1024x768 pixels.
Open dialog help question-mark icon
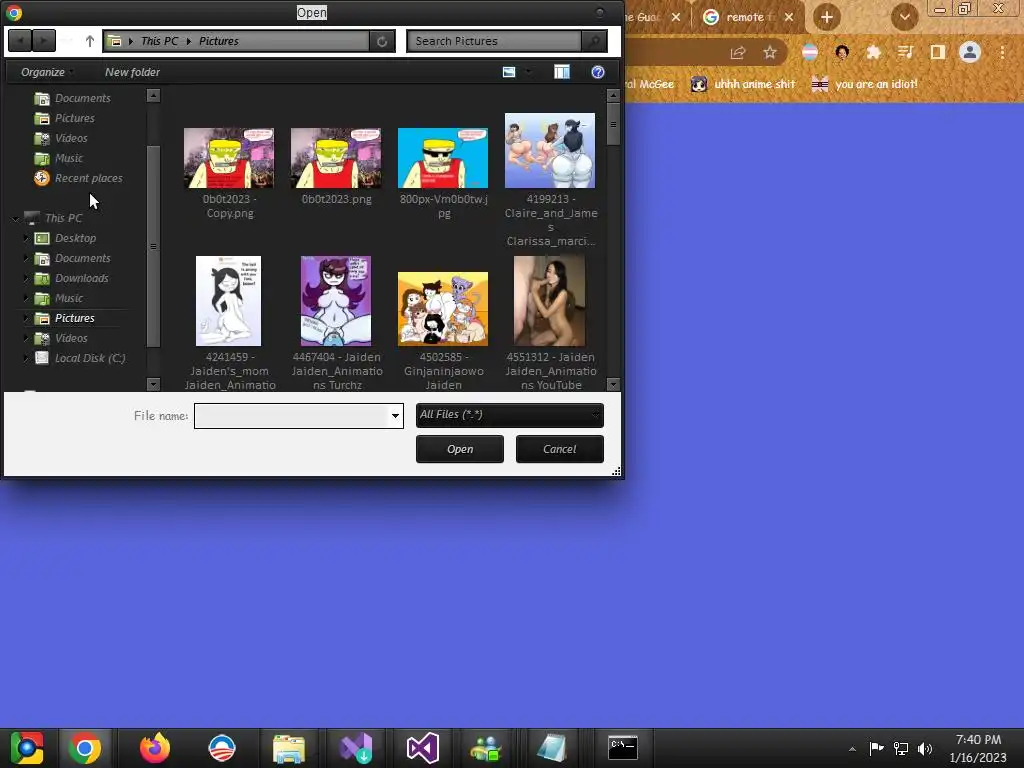point(598,72)
